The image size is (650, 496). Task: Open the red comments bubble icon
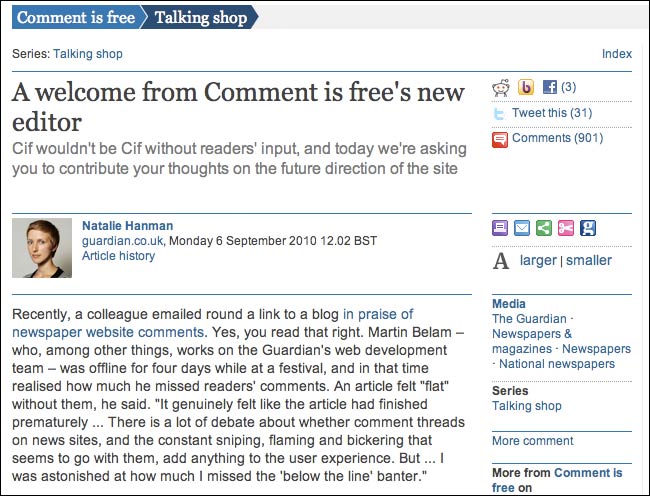click(x=500, y=140)
